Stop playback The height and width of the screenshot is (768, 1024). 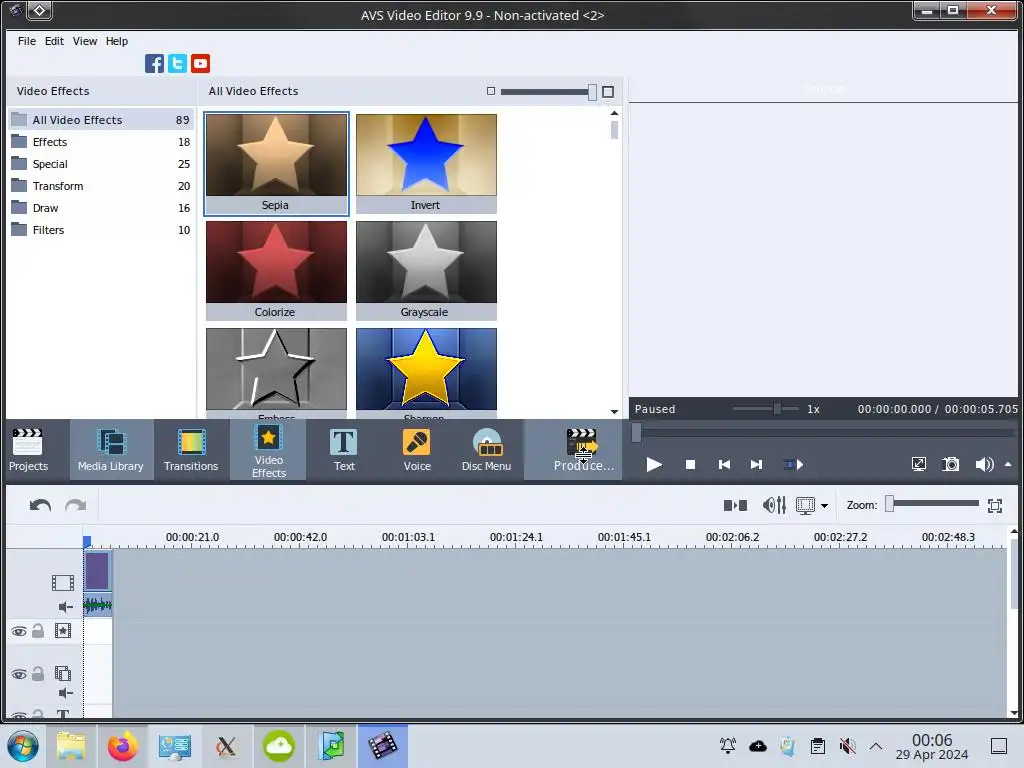click(690, 464)
